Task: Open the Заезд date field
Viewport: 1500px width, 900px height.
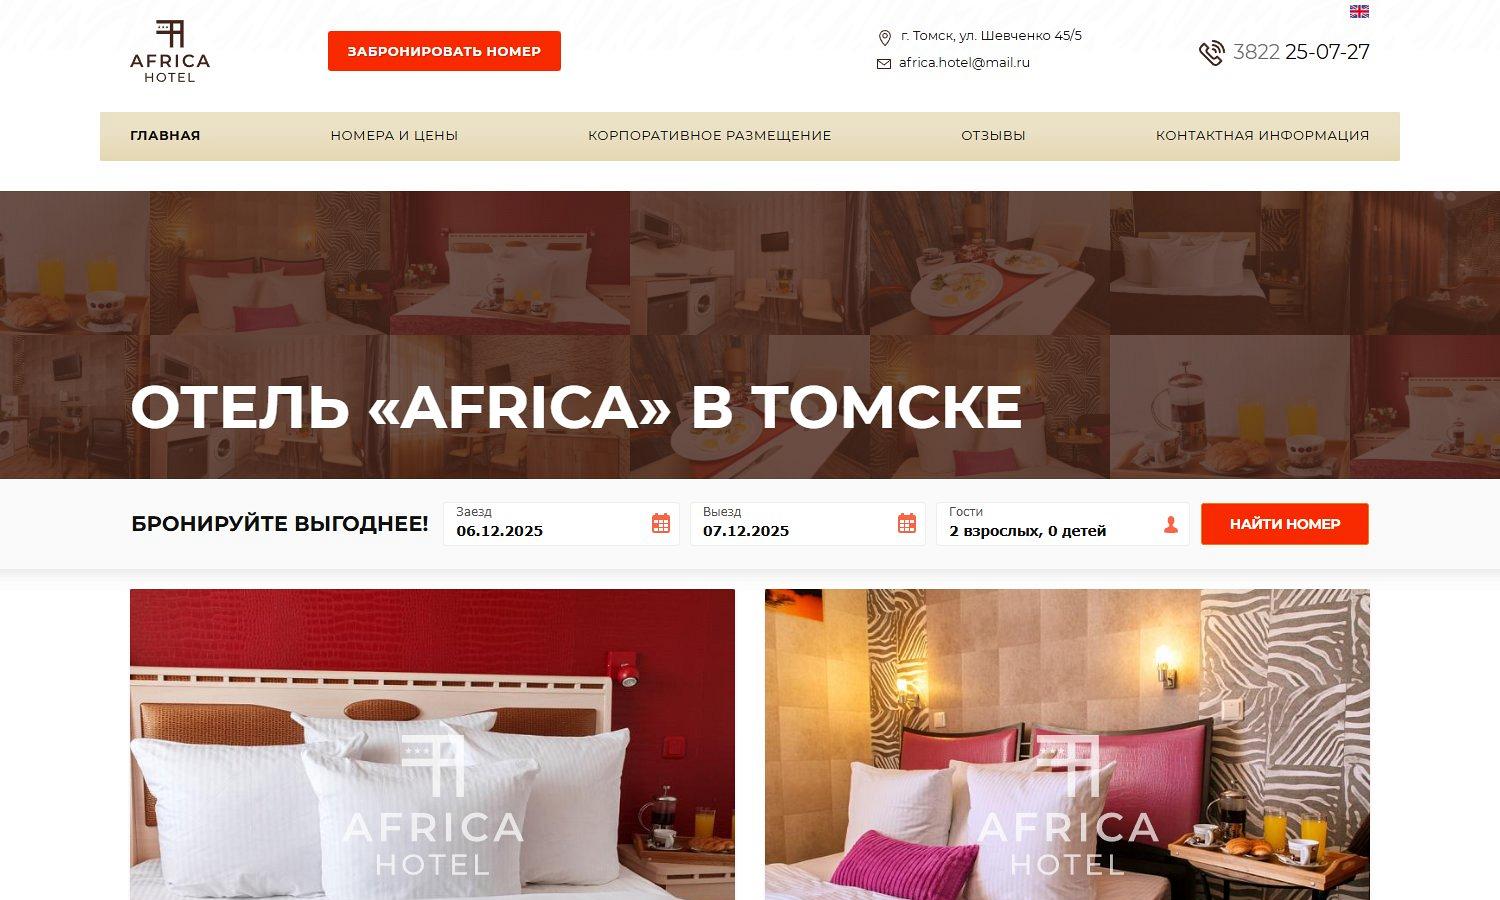Action: pos(561,524)
